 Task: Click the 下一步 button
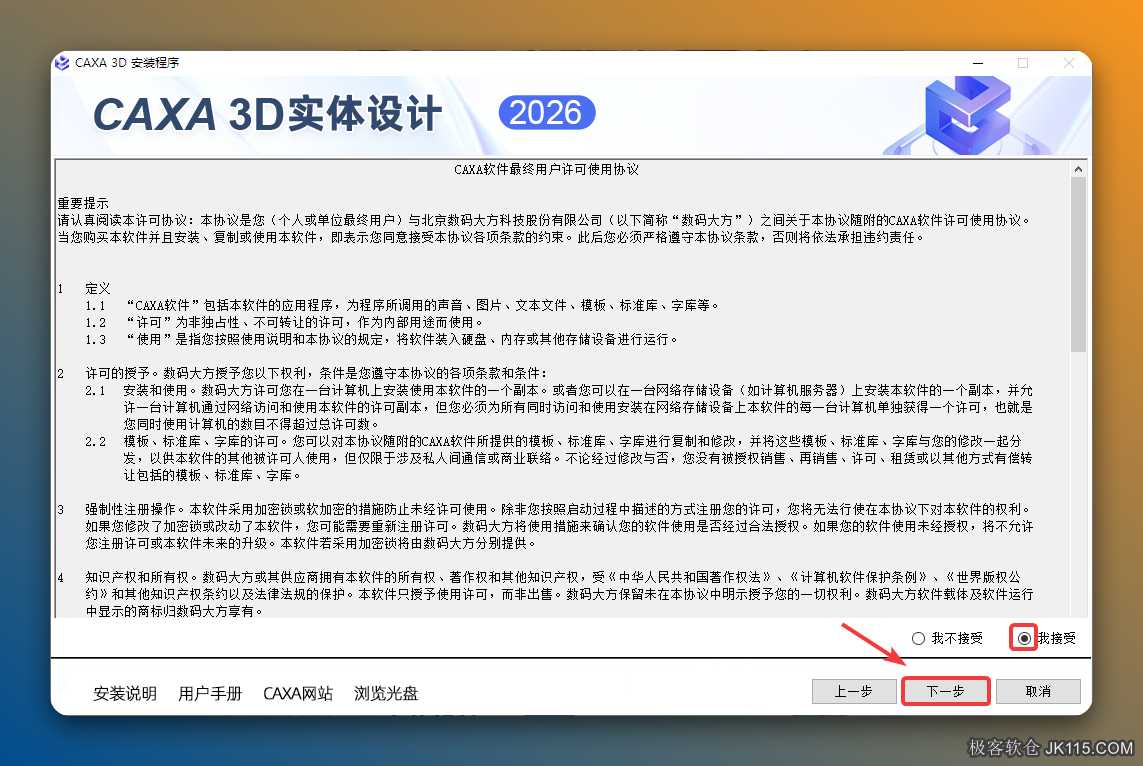(x=945, y=691)
